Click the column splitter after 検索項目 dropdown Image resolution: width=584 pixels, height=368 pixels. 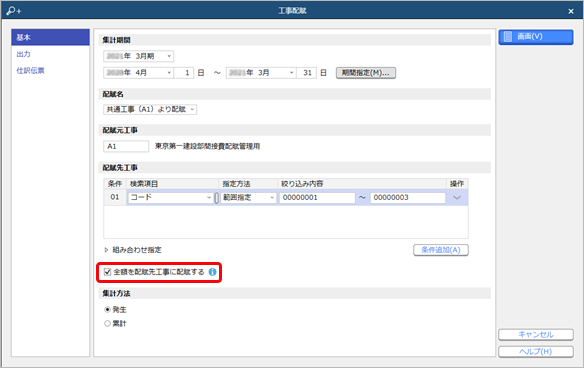(x=217, y=197)
